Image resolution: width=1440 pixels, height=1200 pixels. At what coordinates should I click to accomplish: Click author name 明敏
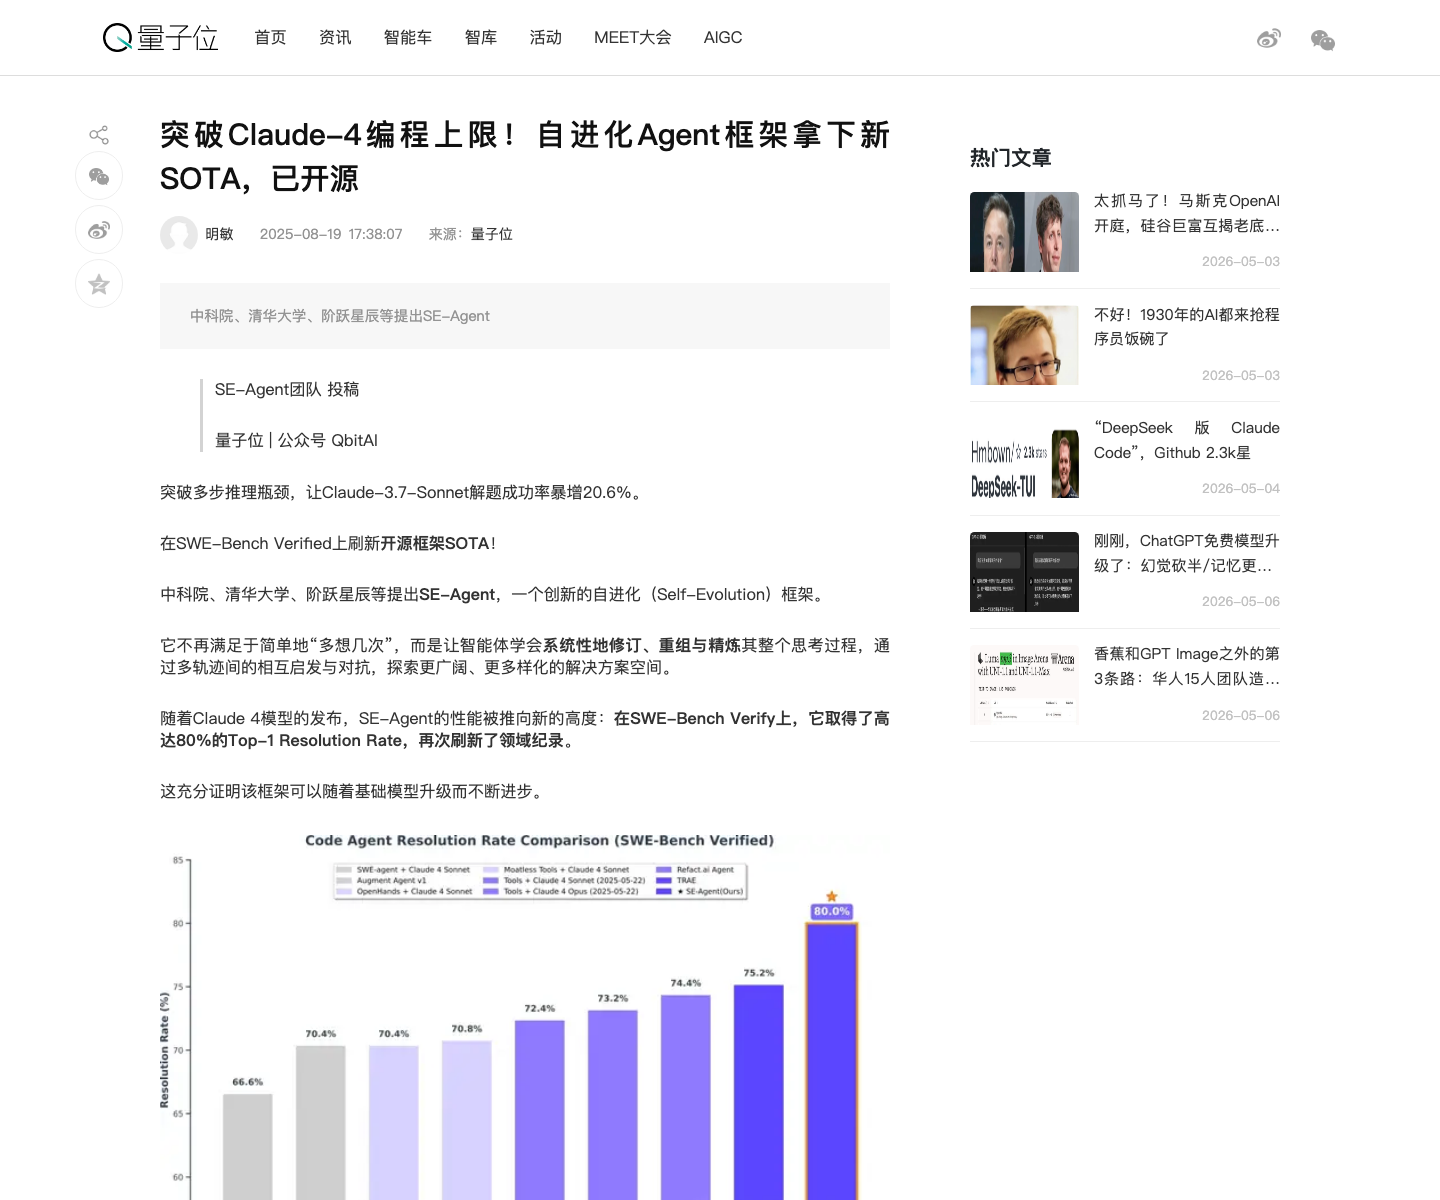(219, 234)
